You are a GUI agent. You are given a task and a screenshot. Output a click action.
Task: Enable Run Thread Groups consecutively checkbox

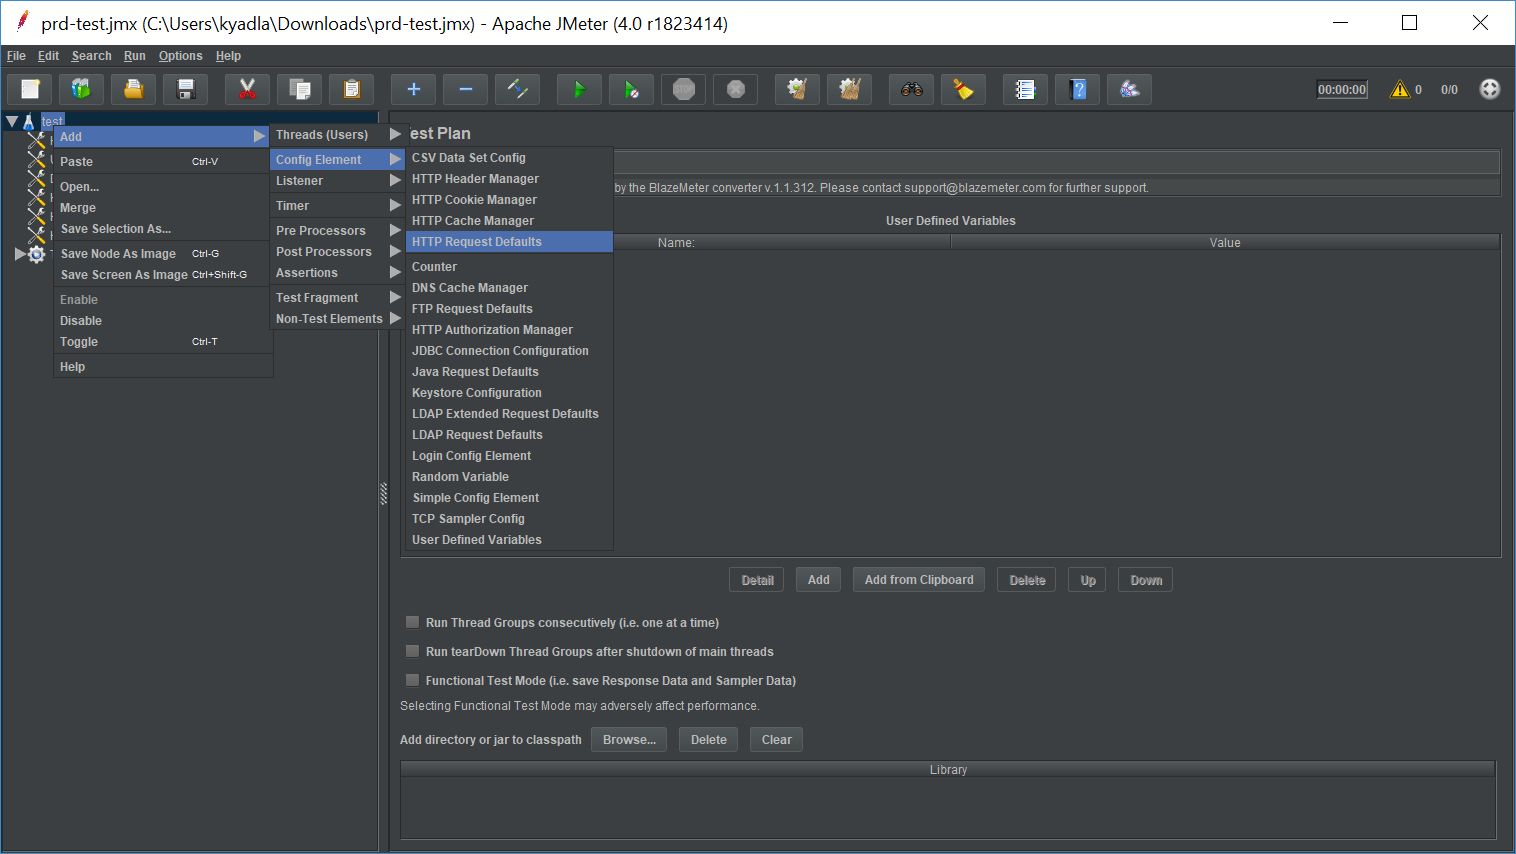[x=412, y=622]
